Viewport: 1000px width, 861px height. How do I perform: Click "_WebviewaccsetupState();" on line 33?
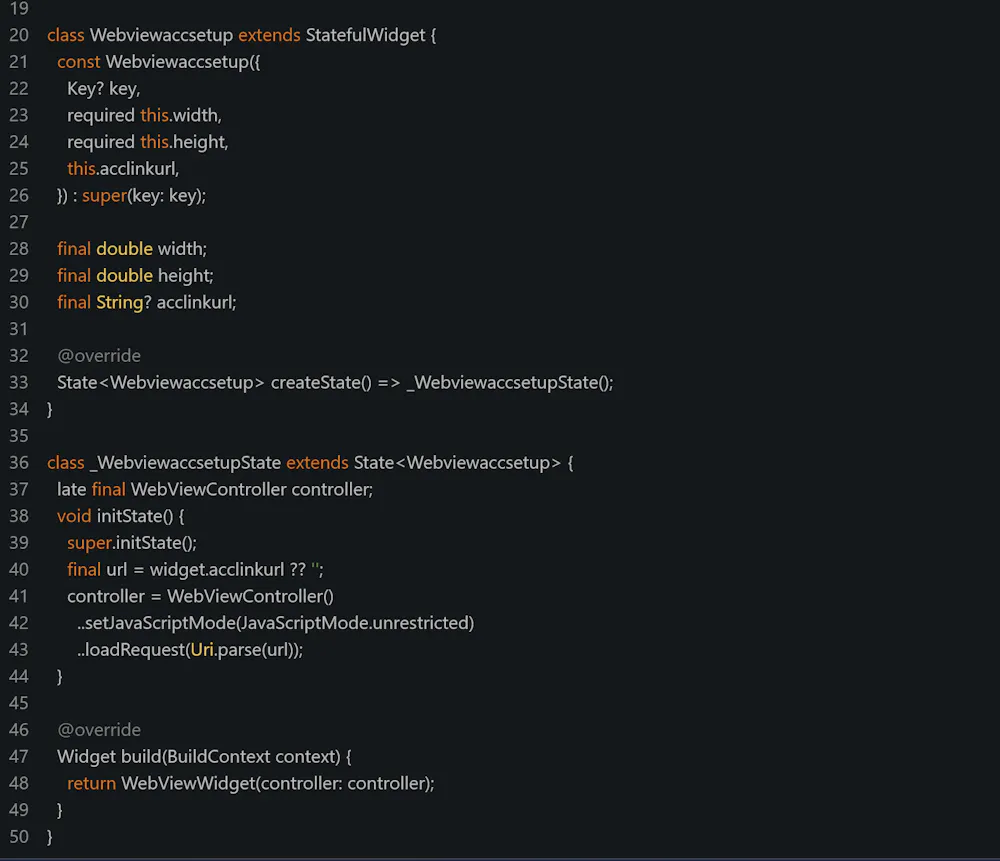[510, 383]
